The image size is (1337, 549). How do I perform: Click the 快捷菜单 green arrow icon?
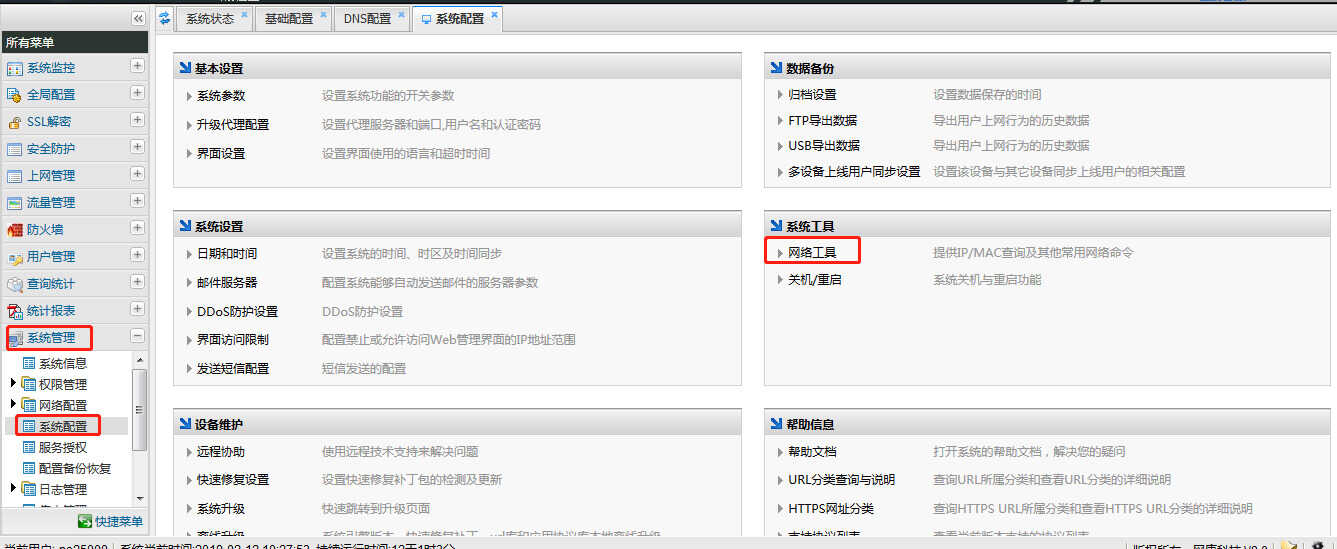85,522
